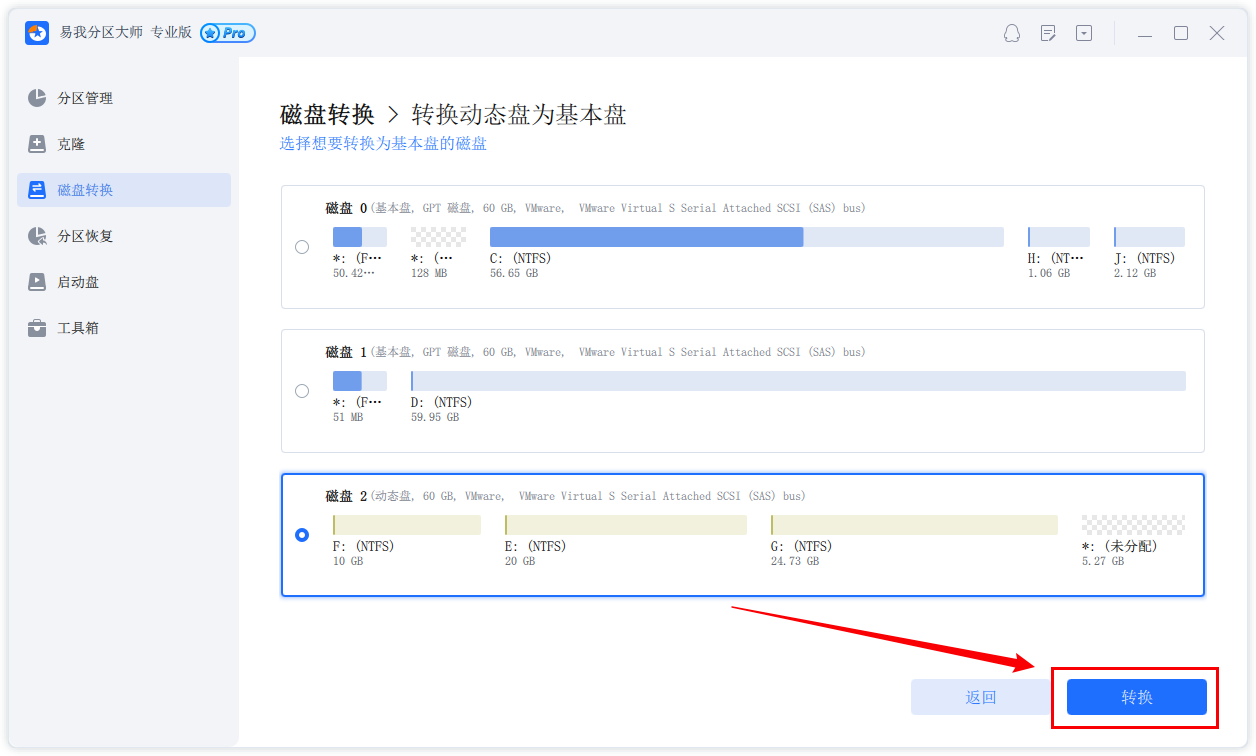Select the Disk 1 (磁盘 1) radio button
The image size is (1256, 756).
pos(302,391)
